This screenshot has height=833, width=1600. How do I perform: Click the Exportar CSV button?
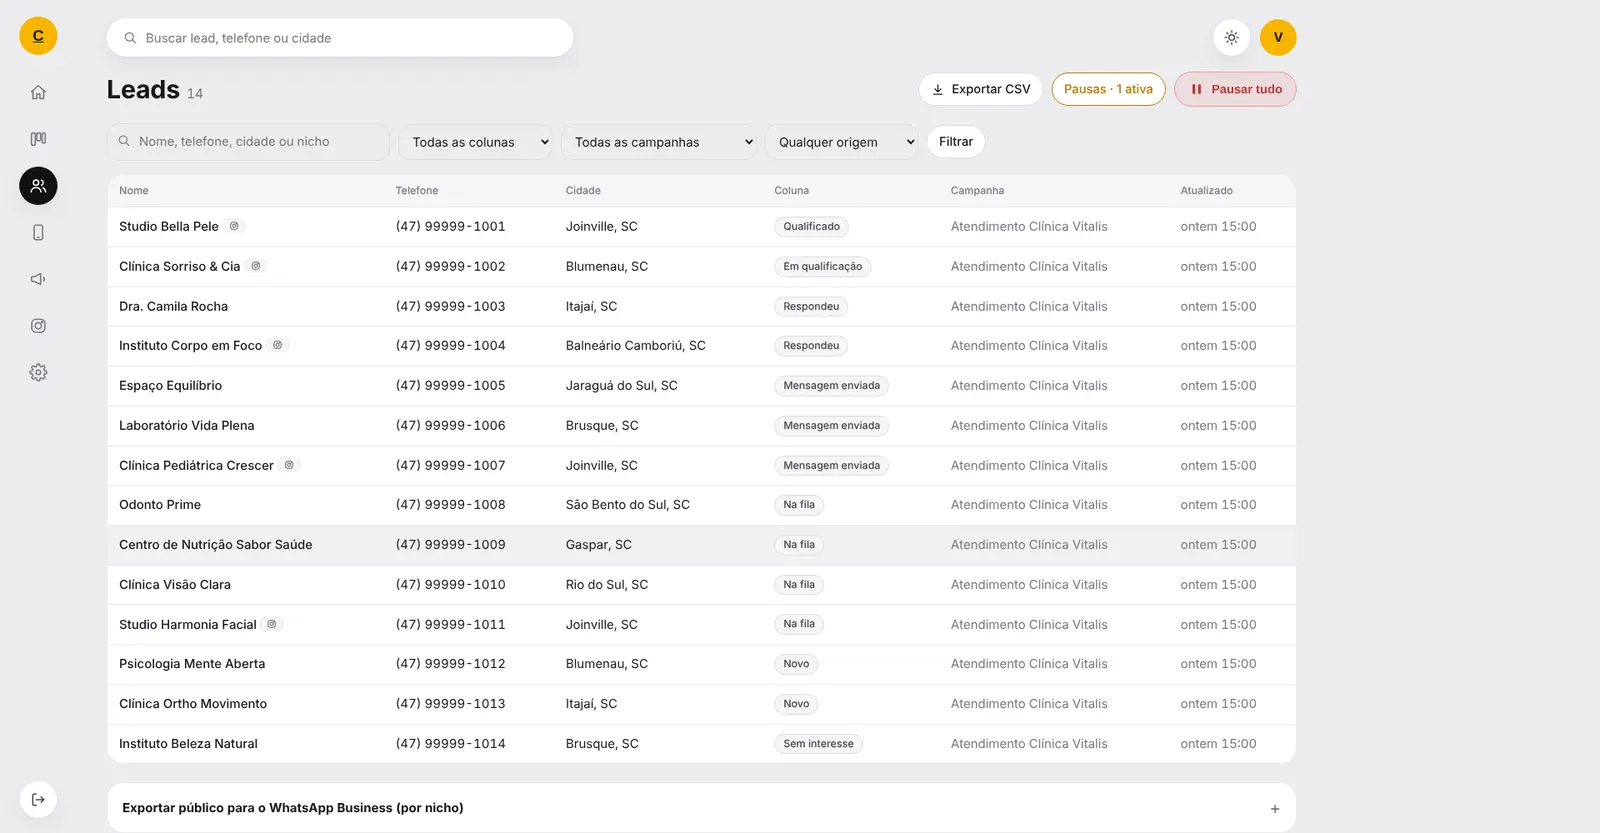tap(981, 89)
